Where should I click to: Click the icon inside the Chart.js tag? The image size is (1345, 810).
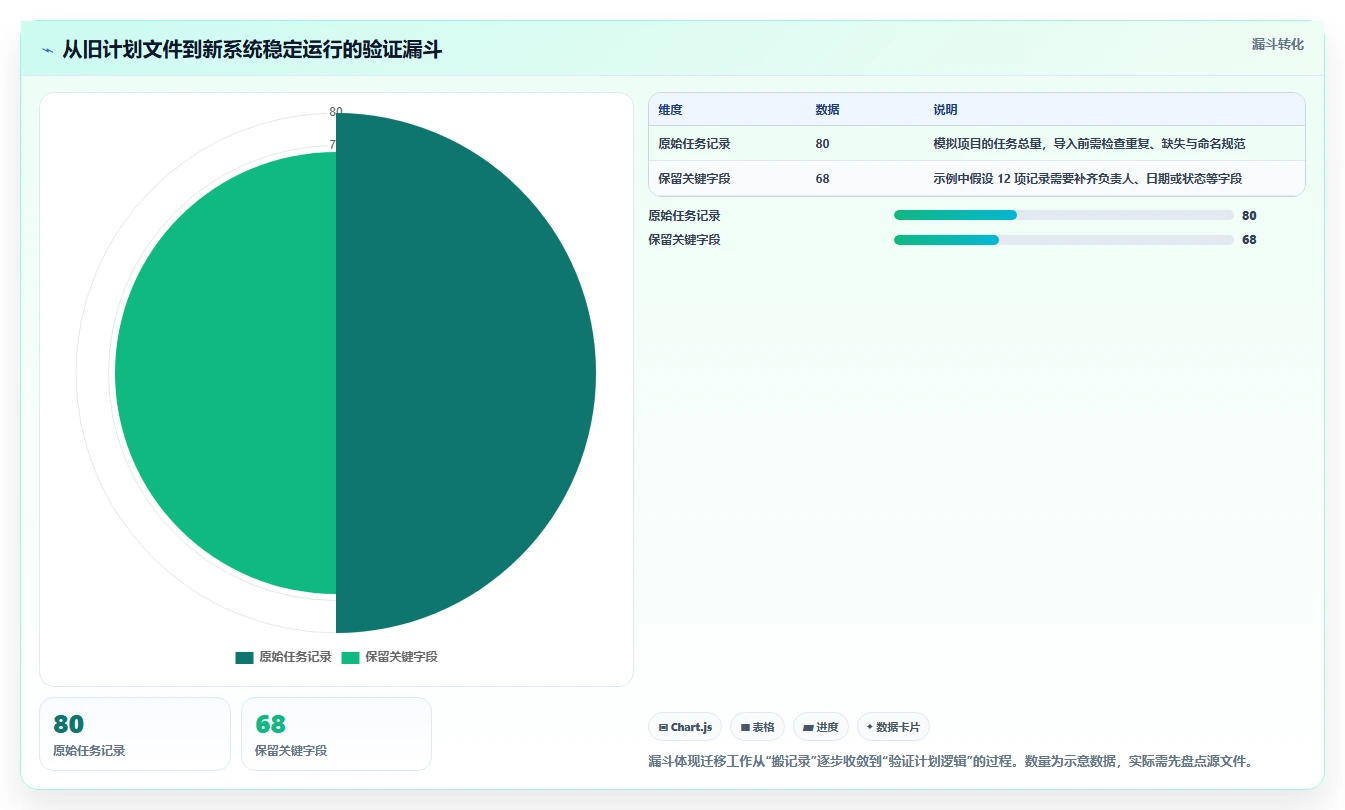(x=663, y=727)
